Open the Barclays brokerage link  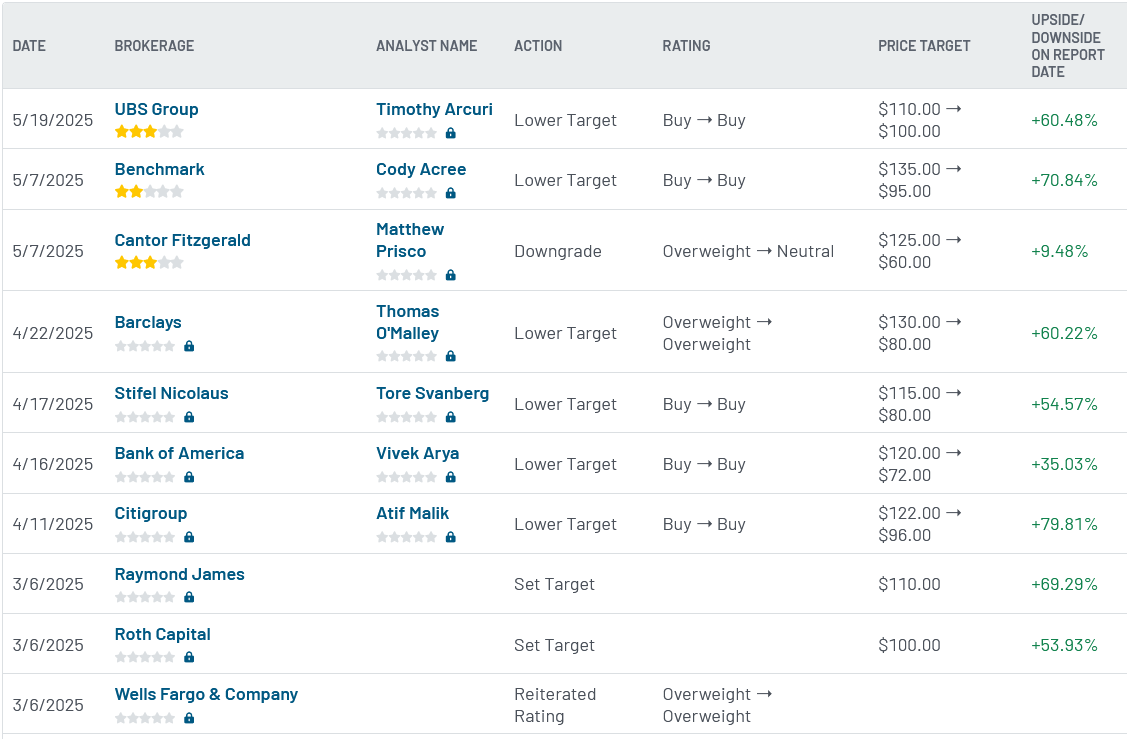(x=148, y=322)
